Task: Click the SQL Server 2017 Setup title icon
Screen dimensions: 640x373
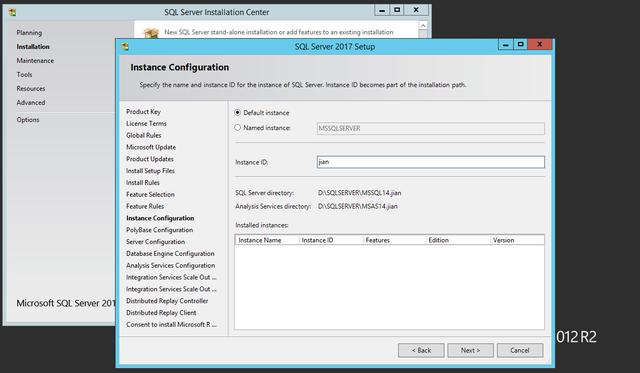Action: coord(125,47)
